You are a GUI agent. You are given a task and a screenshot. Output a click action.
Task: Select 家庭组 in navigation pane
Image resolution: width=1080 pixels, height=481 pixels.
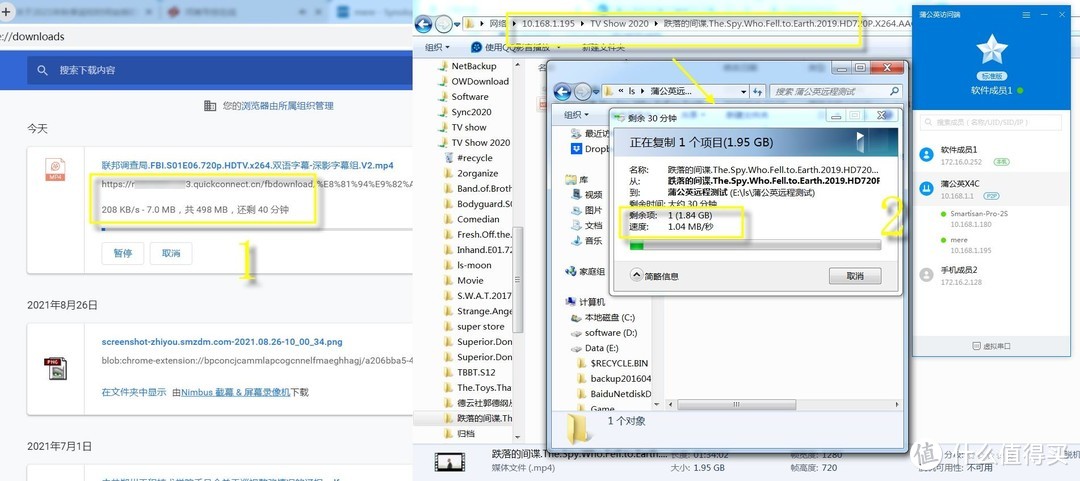pos(585,272)
